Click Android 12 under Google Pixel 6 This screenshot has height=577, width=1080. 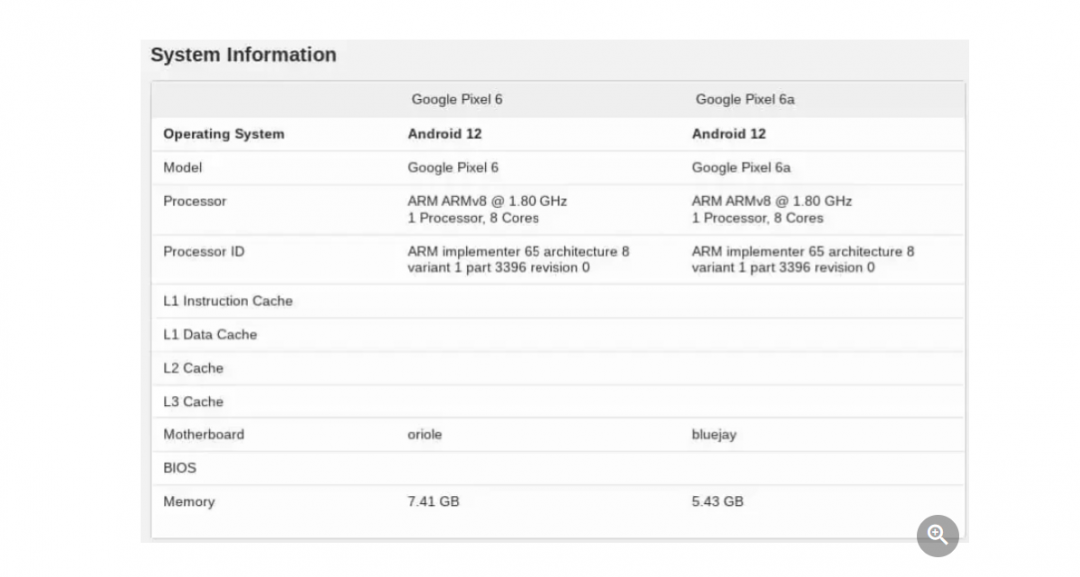coord(444,134)
